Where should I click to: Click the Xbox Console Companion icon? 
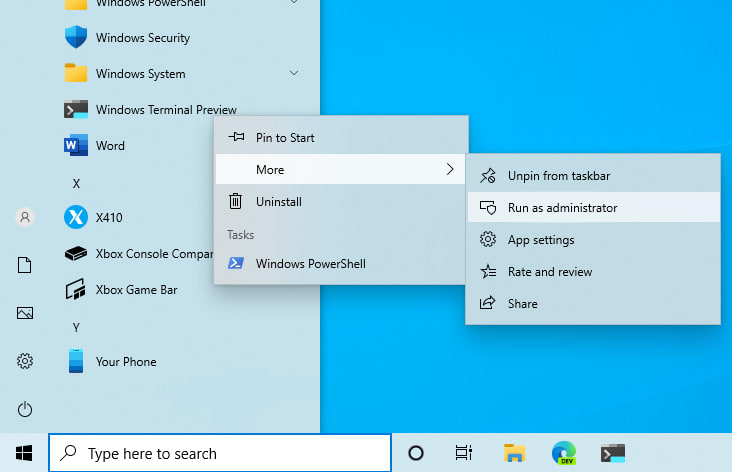(x=76, y=254)
